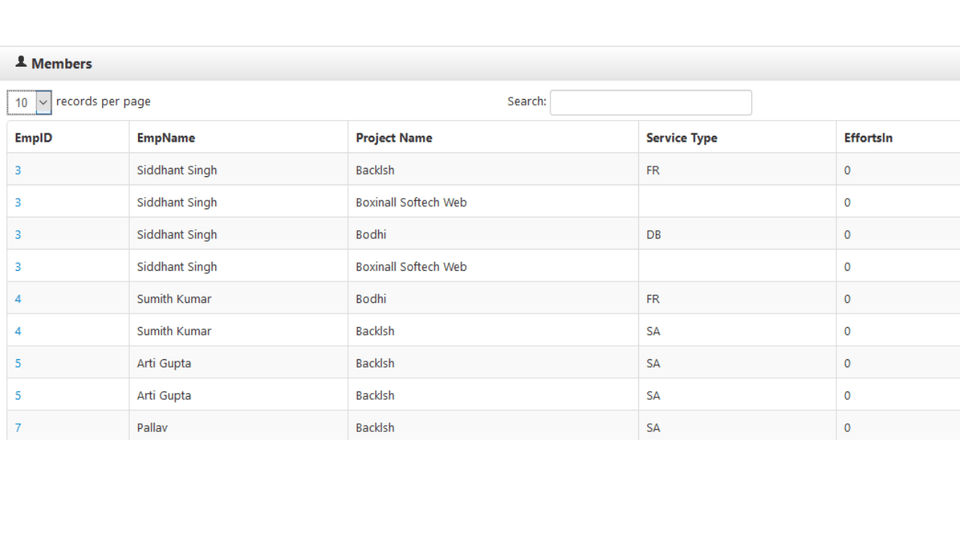The width and height of the screenshot is (960, 540).
Task: Select the Pallav name cell
Action: [152, 428]
